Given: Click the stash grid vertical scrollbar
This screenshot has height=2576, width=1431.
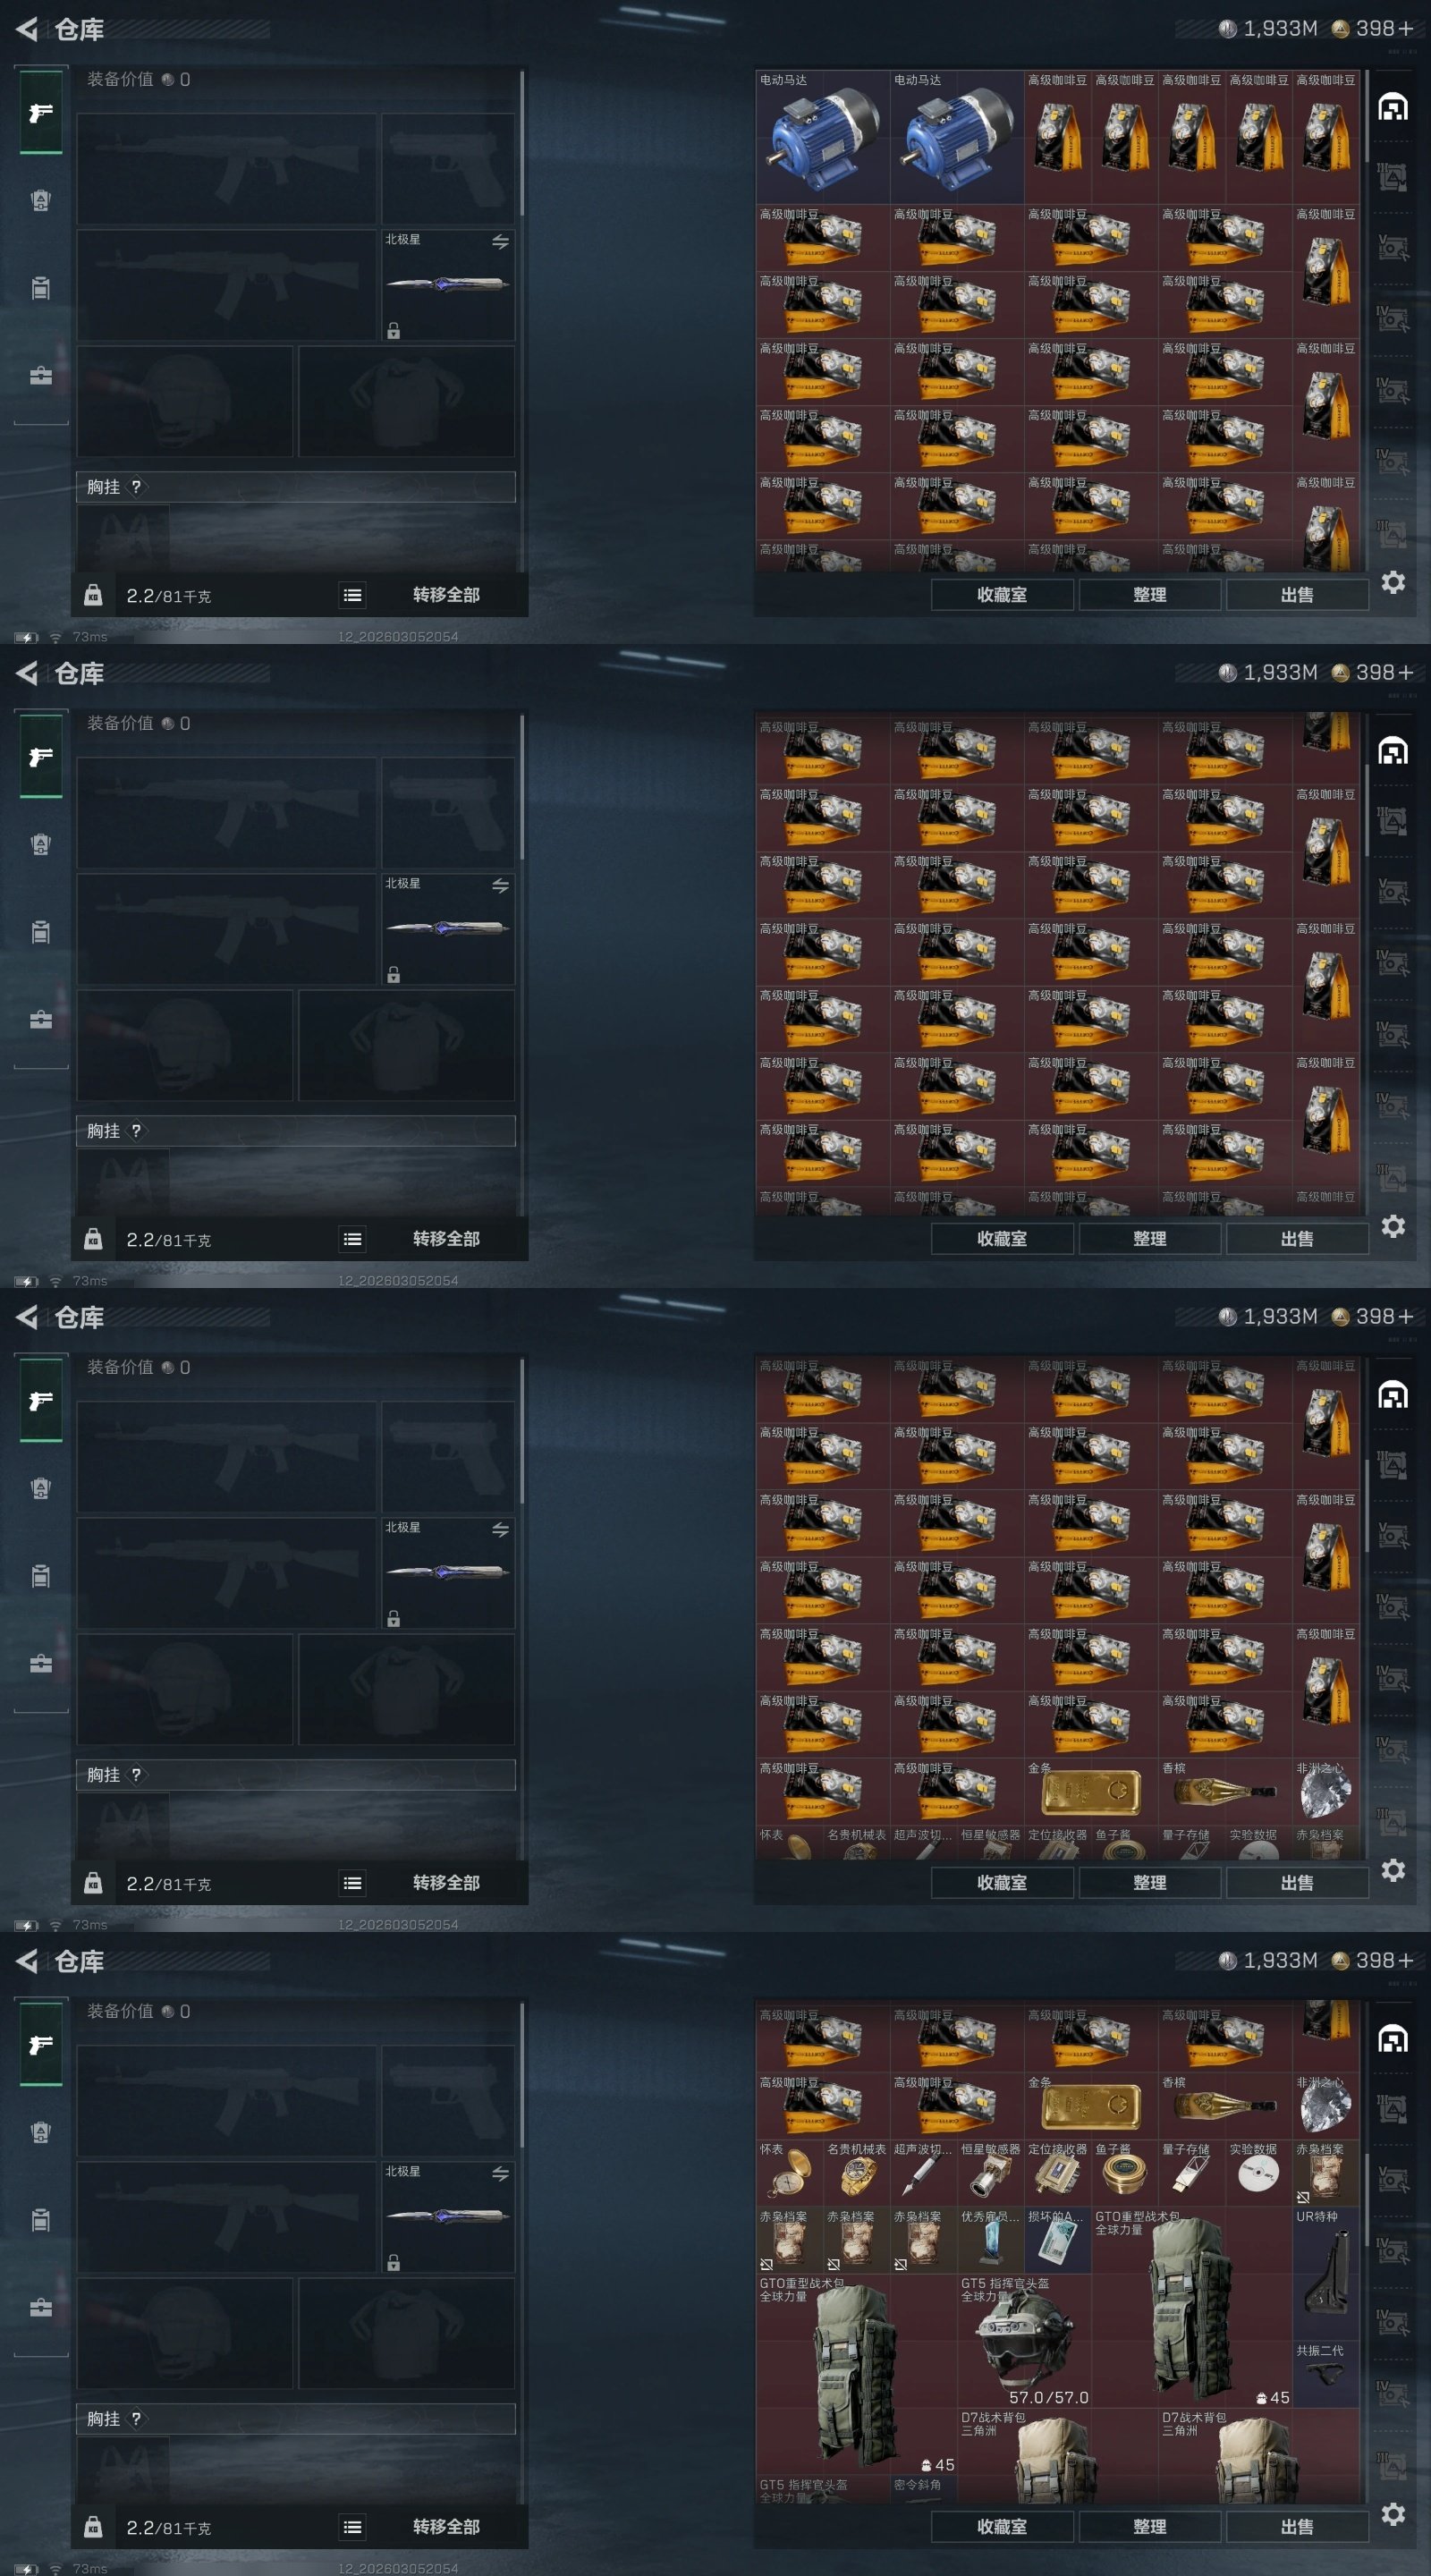Looking at the screenshot, I should 1366,2250.
